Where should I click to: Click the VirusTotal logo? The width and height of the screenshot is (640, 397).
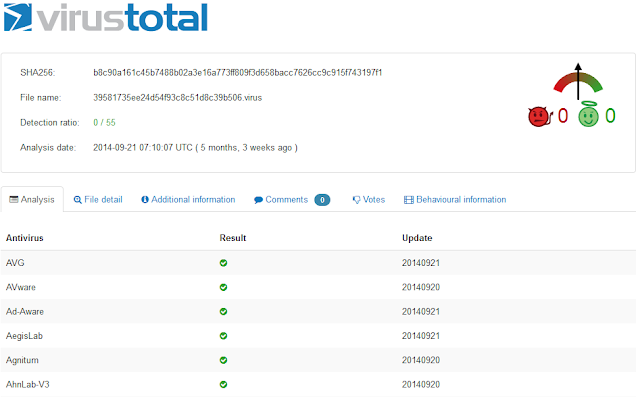tap(106, 17)
